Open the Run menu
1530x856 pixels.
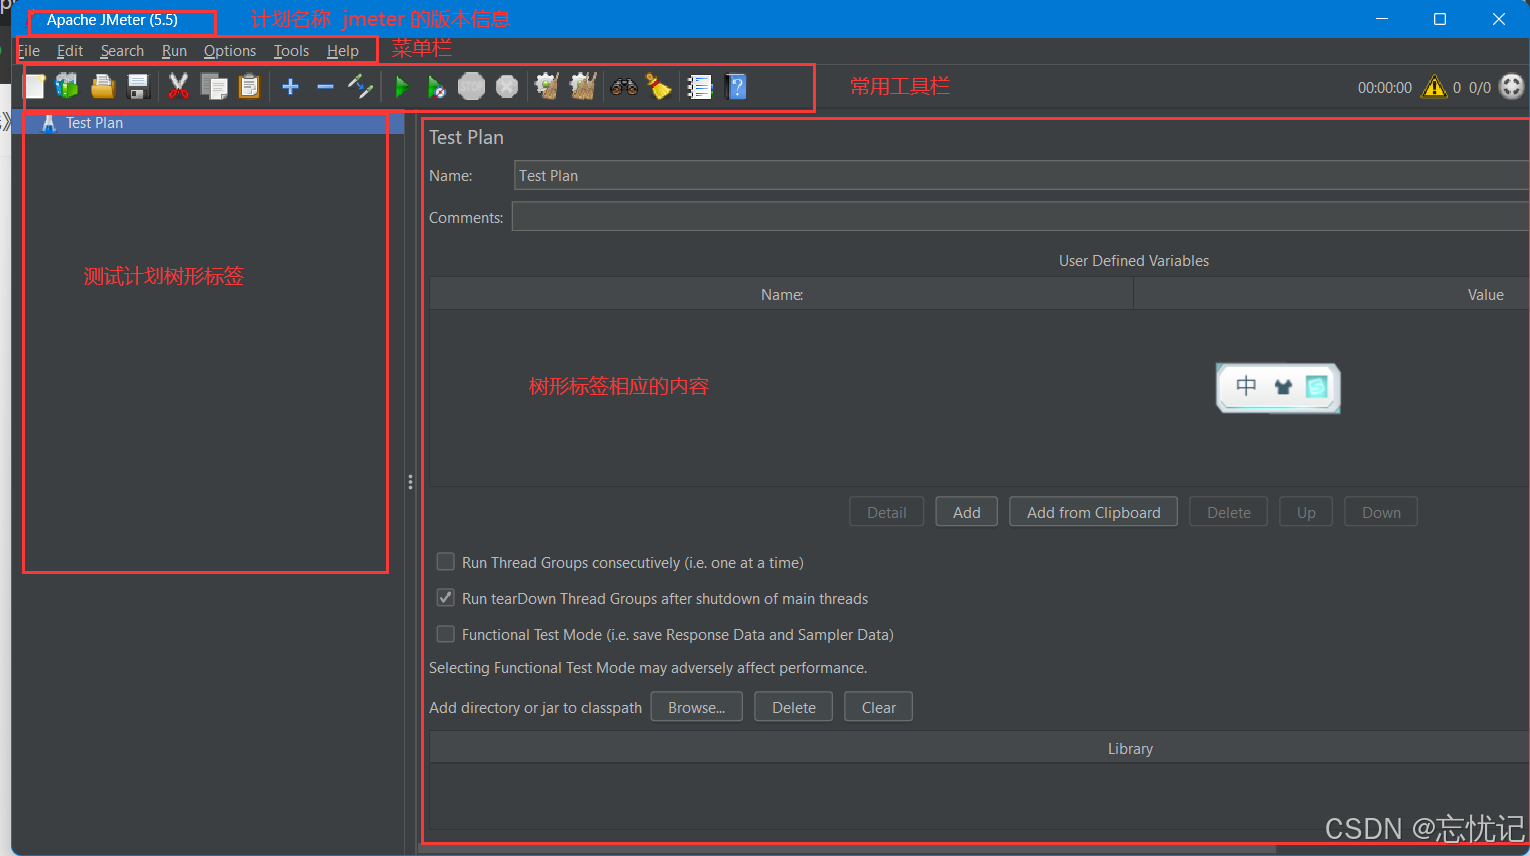click(174, 50)
